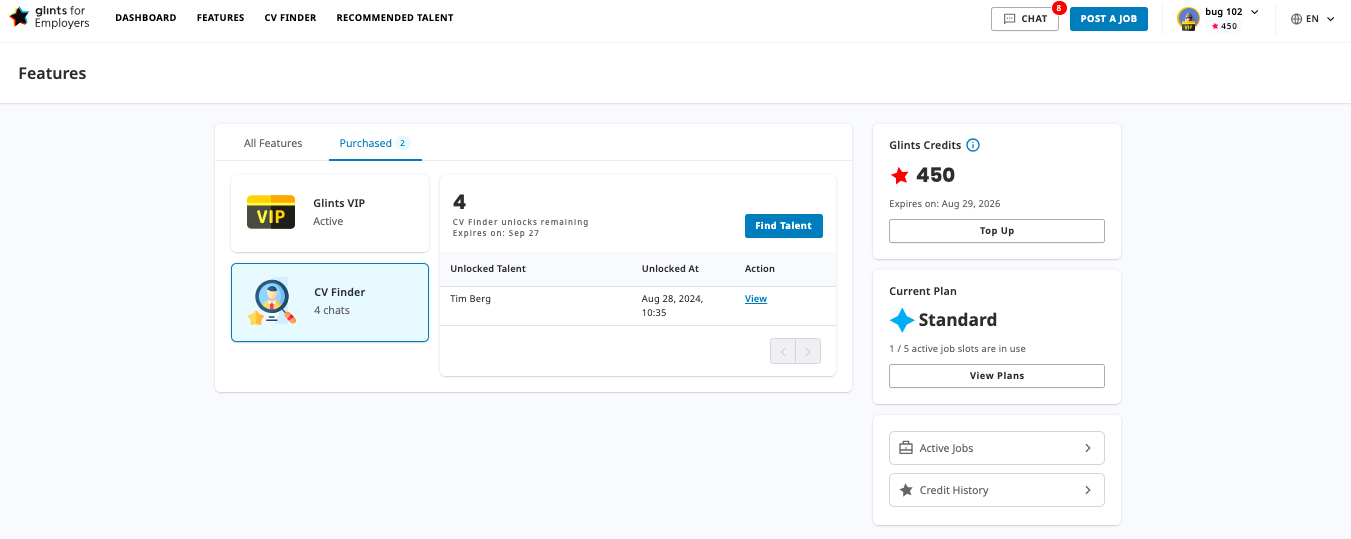Screen dimensions: 1351x539
Task: Click the Active Jobs briefcase icon
Action: [x=906, y=448]
